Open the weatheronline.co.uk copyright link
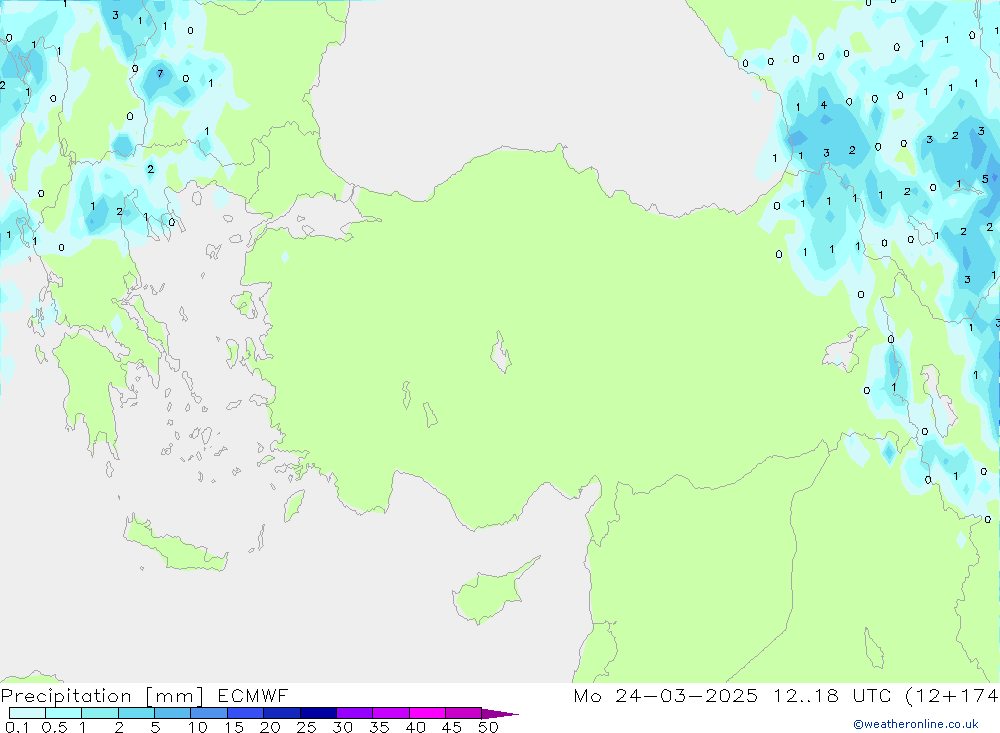1000x733 pixels. coord(916,724)
